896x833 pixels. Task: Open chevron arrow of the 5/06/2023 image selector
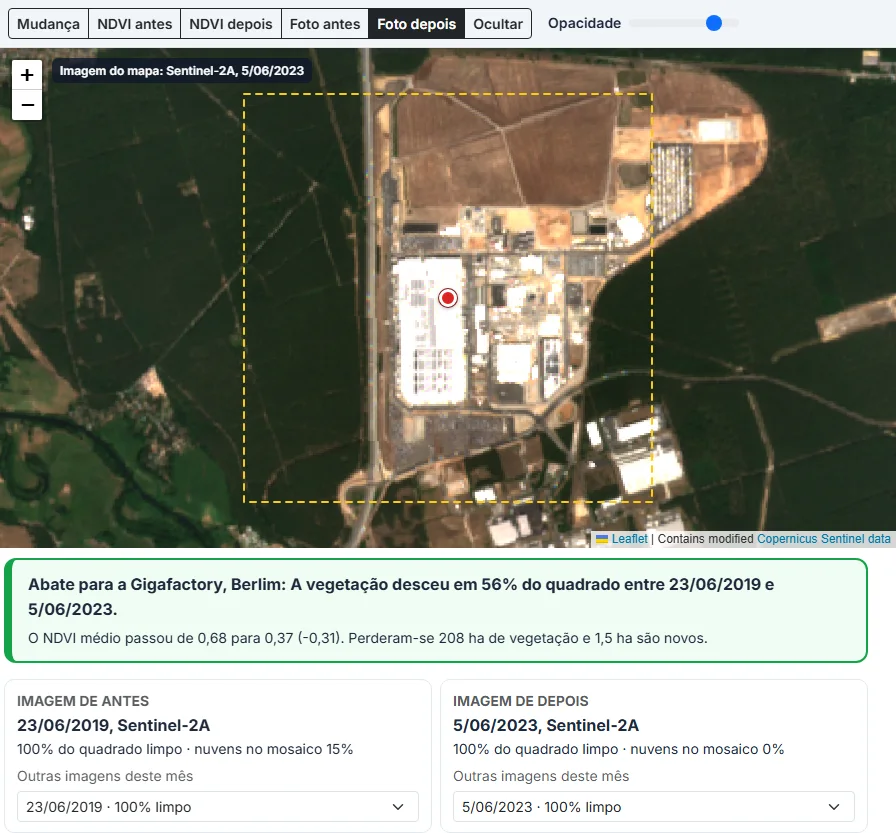(x=834, y=807)
